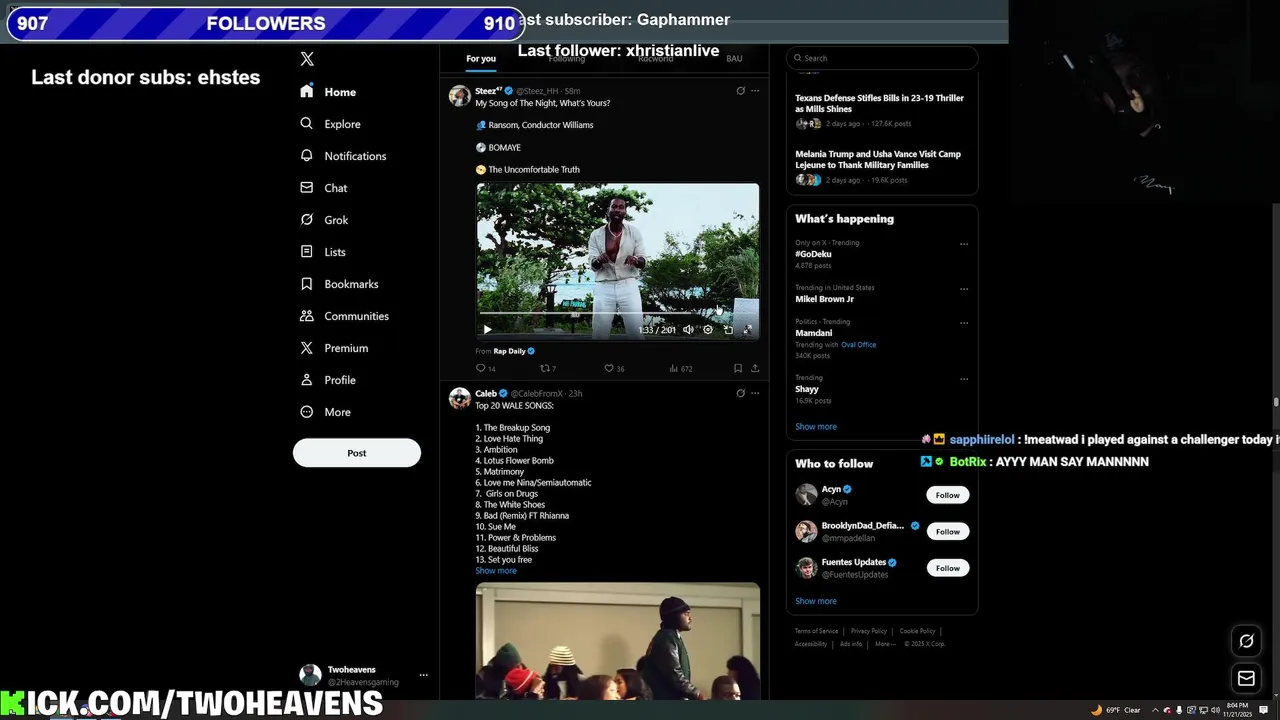
Task: Switch to the Following tab
Action: click(x=566, y=59)
